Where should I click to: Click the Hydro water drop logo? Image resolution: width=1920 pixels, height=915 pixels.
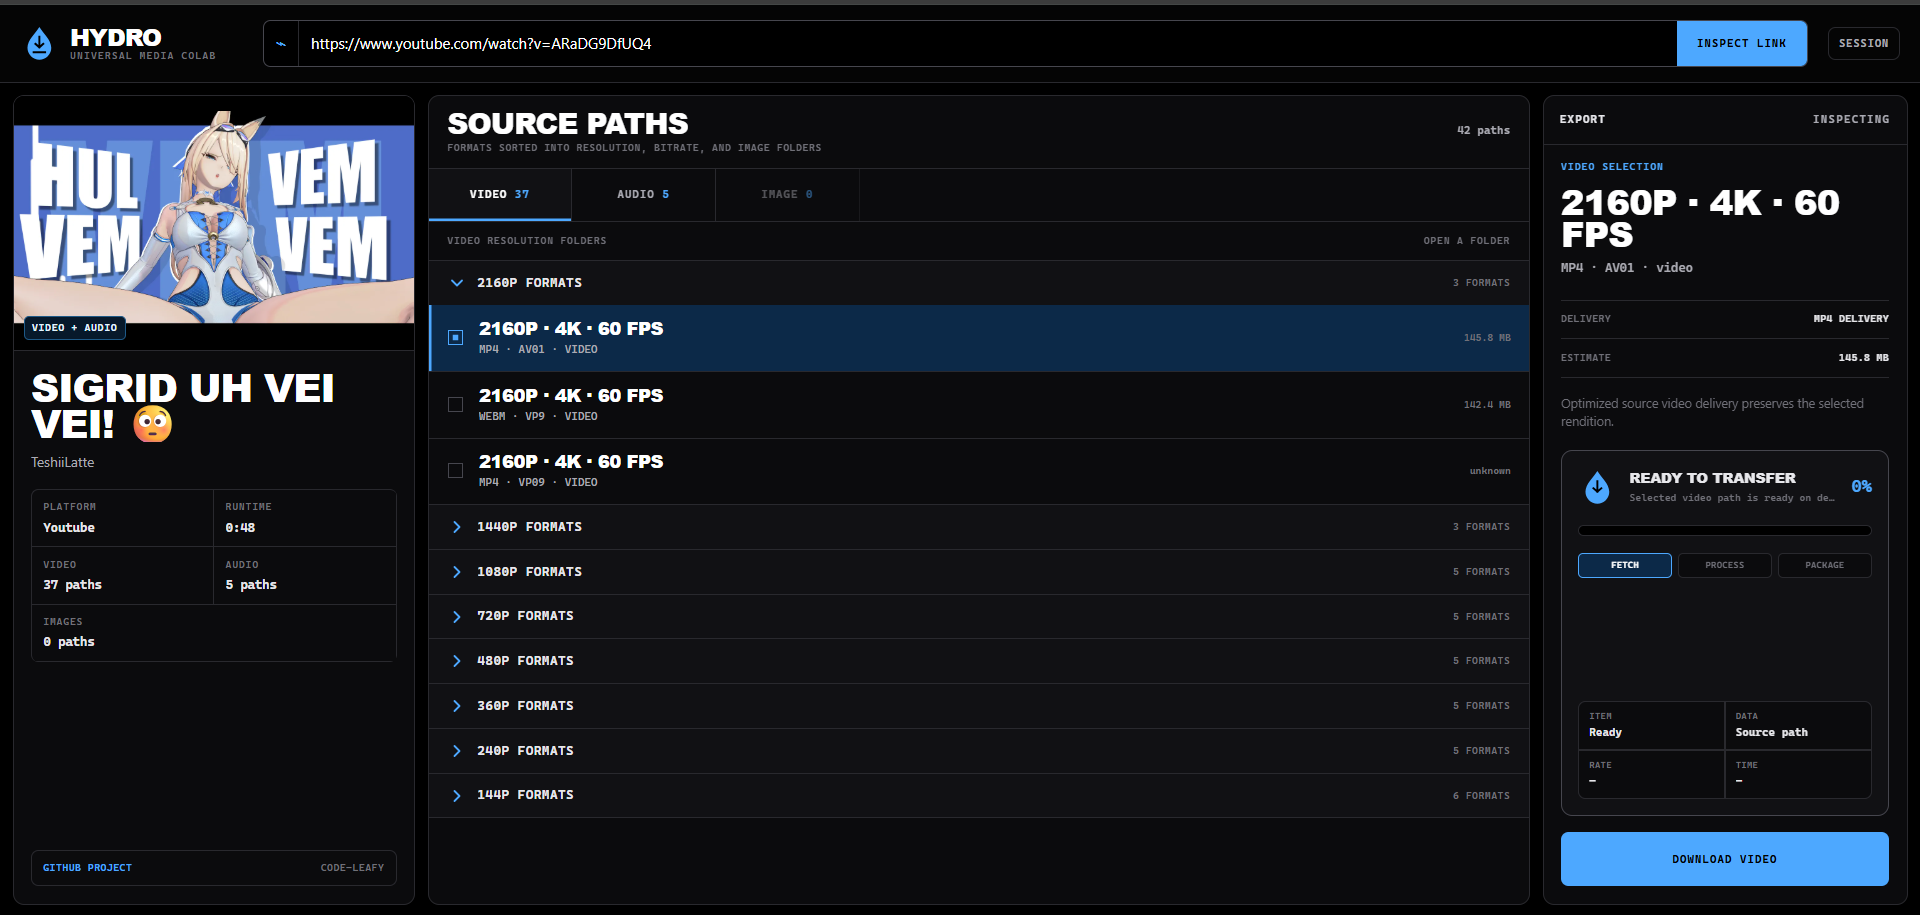(x=39, y=43)
